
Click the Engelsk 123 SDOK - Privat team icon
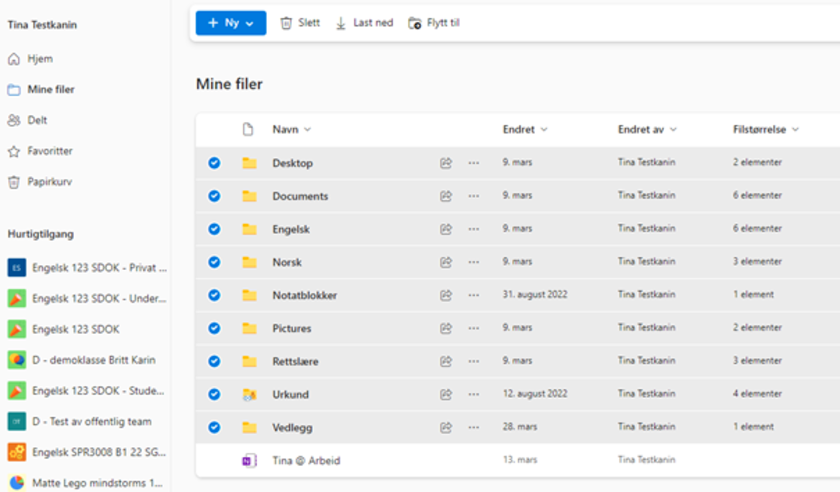coord(17,267)
